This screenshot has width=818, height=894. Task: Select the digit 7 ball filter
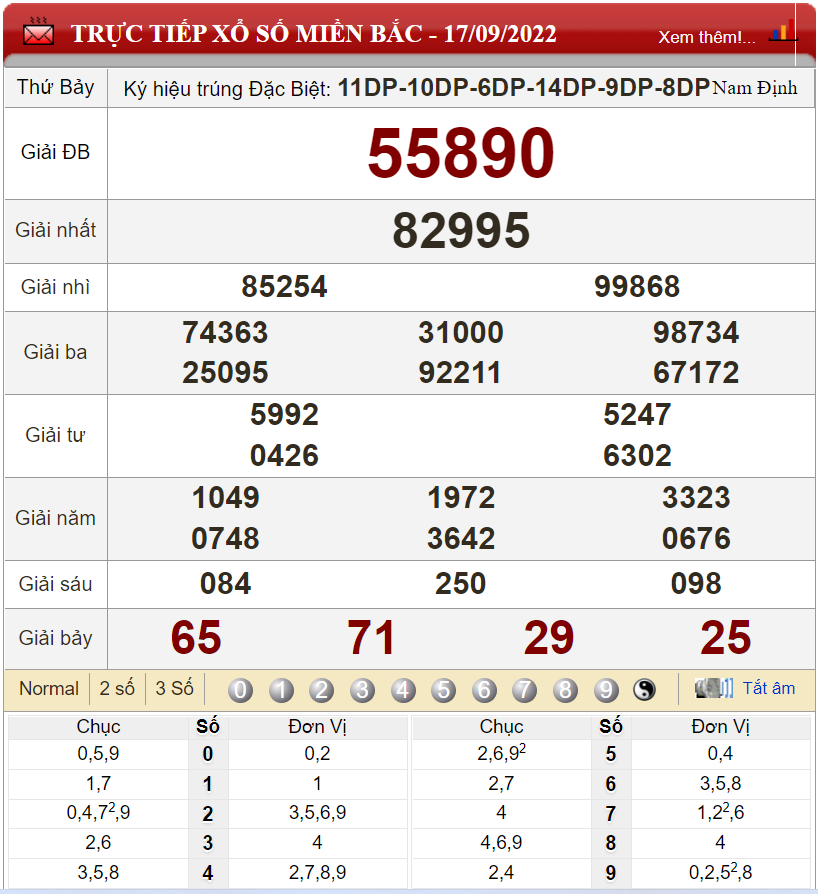[524, 690]
